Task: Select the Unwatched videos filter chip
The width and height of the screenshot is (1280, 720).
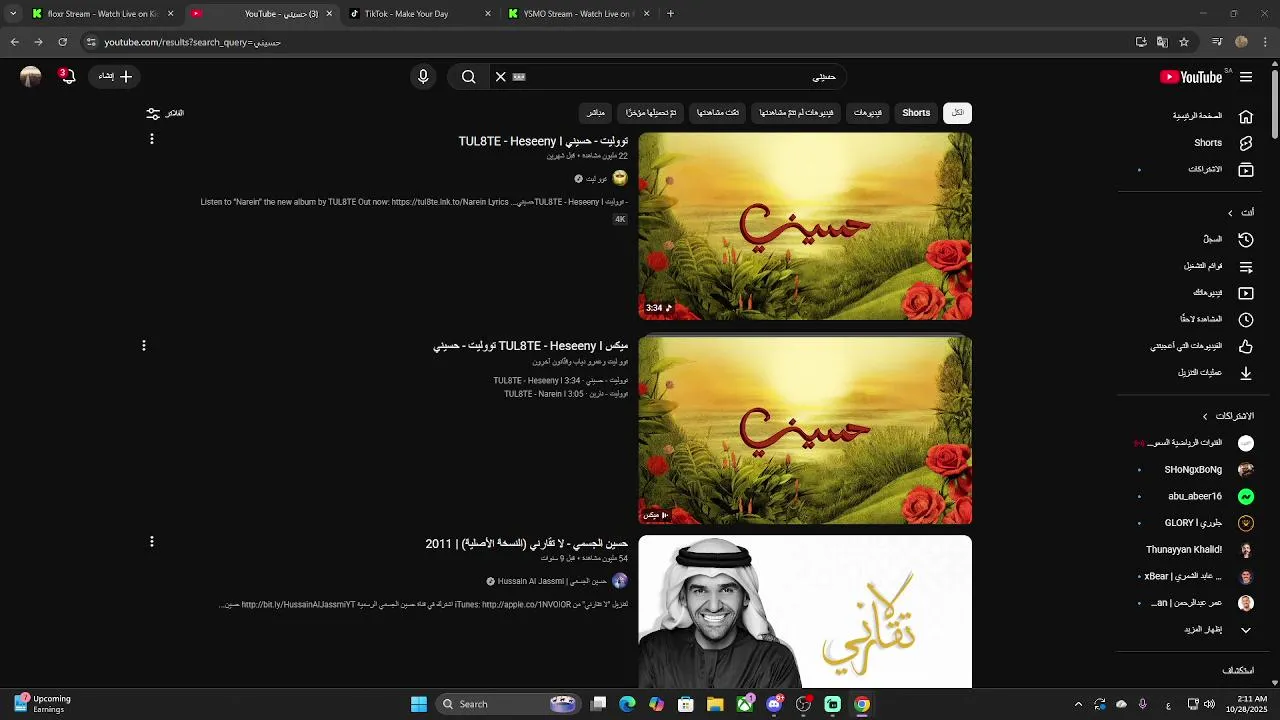Action: [x=796, y=113]
